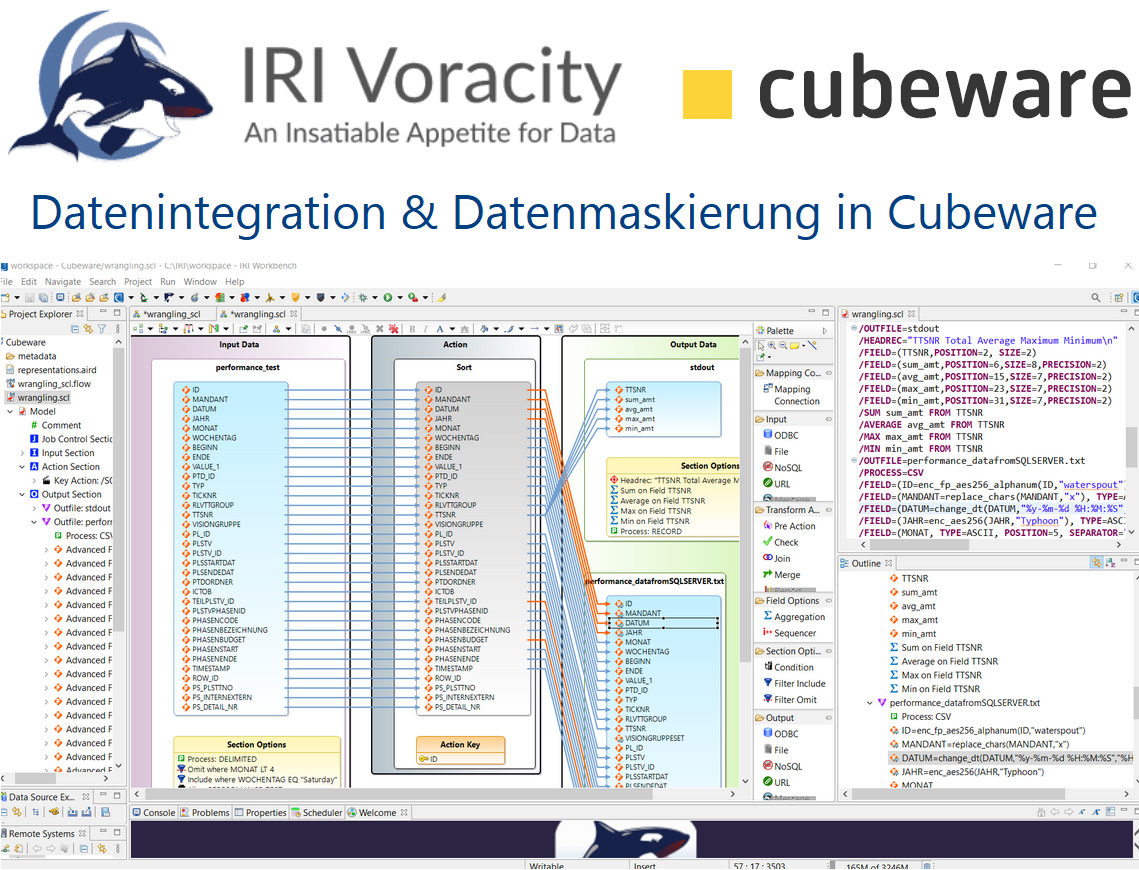The width and height of the screenshot is (1139, 870).
Task: Open the Window menu
Action: [200, 282]
